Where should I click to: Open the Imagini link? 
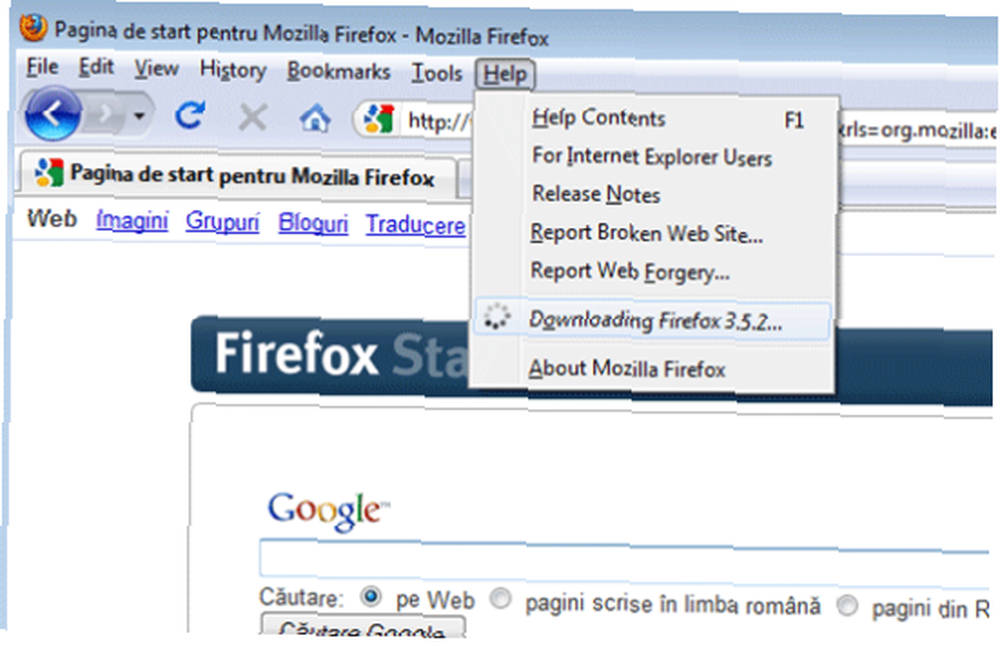(131, 221)
